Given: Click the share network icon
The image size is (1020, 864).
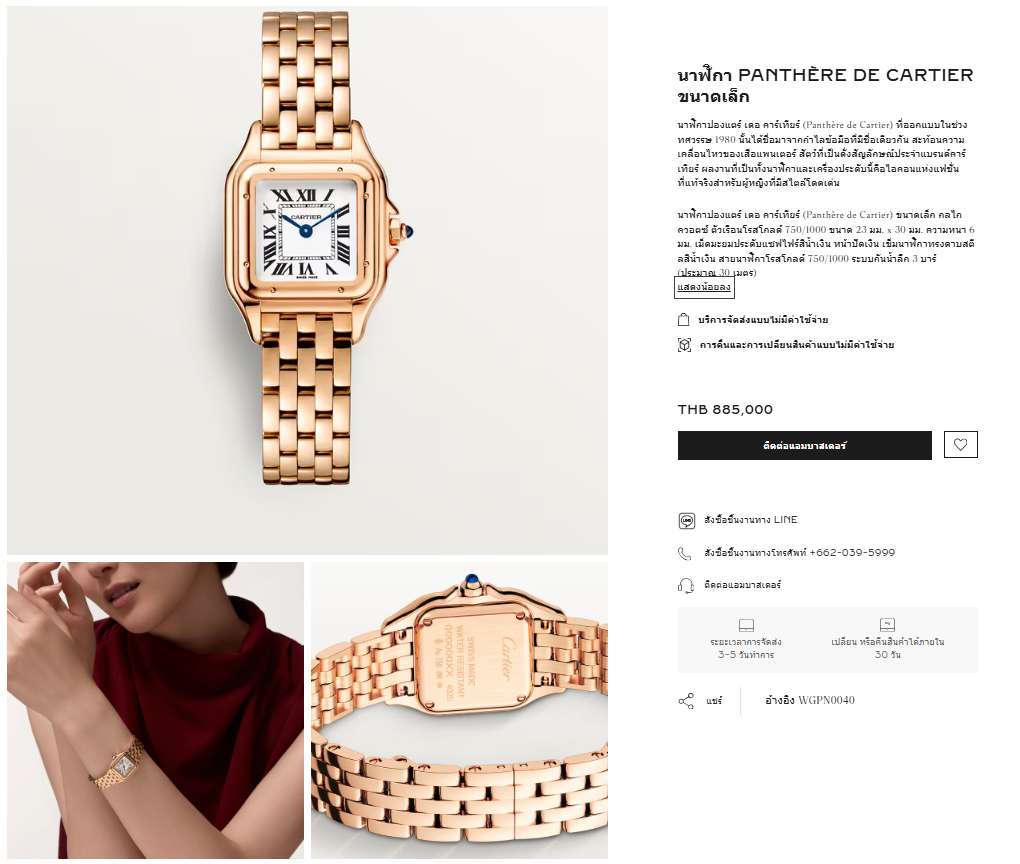Looking at the screenshot, I should 686,701.
